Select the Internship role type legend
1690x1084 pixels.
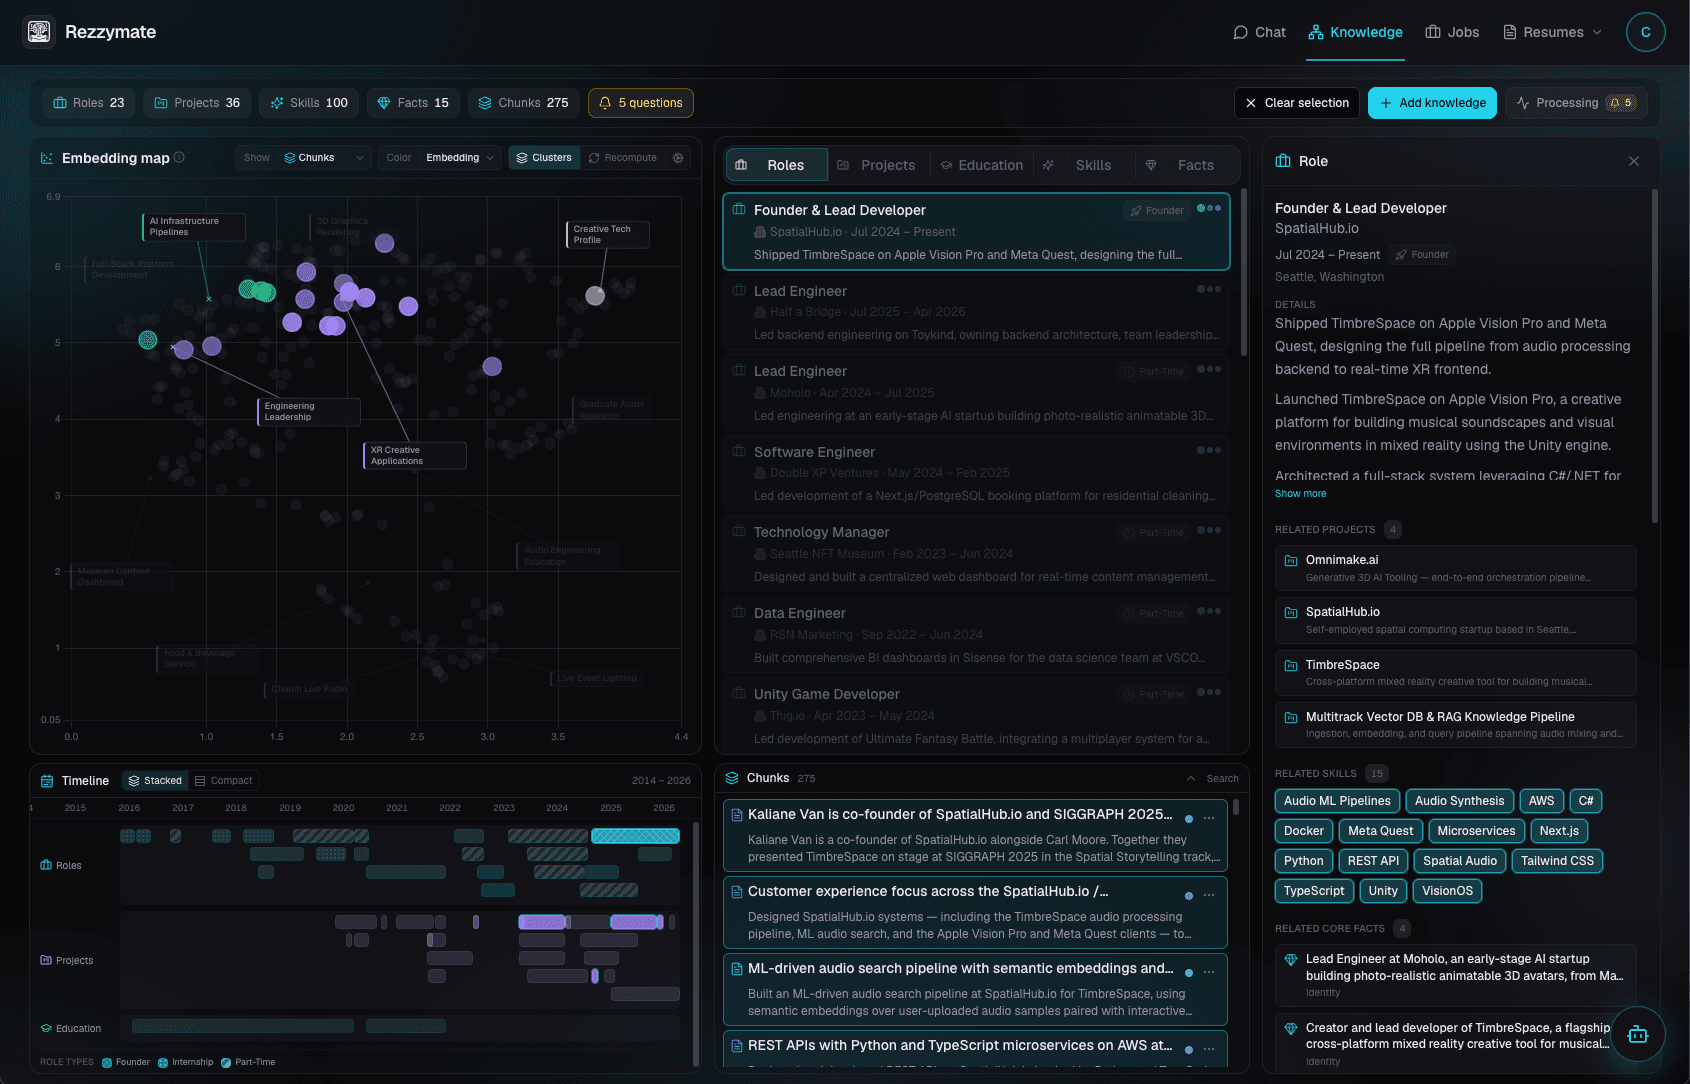click(186, 1062)
